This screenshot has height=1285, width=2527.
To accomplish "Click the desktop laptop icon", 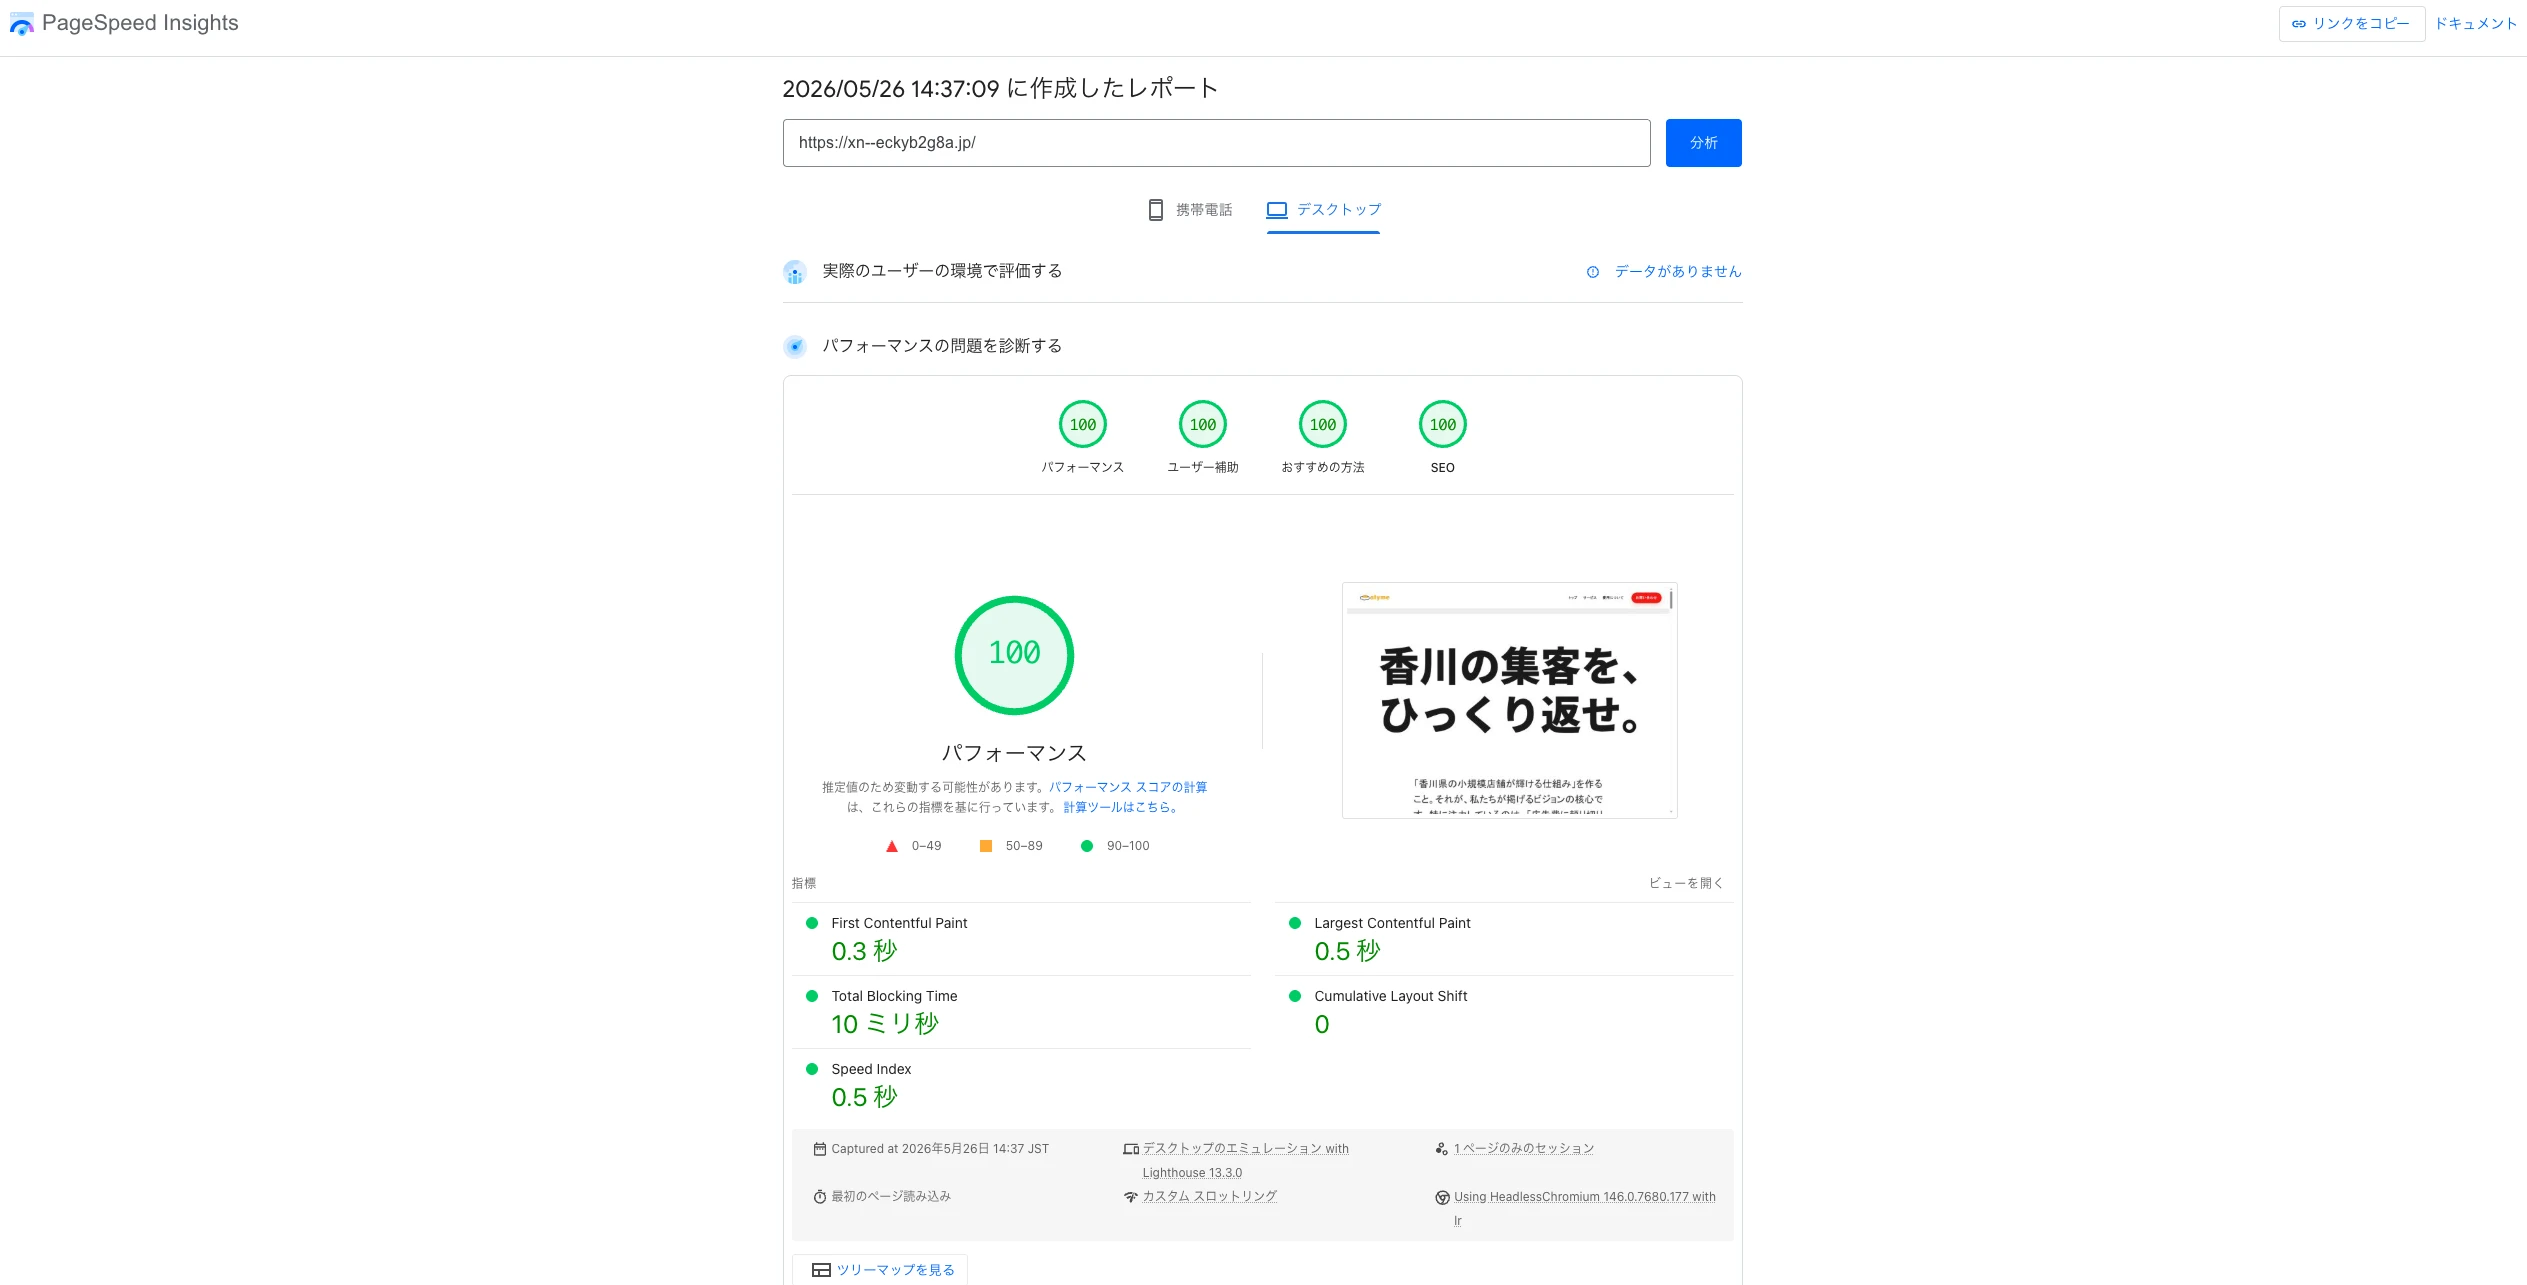I will coord(1276,210).
